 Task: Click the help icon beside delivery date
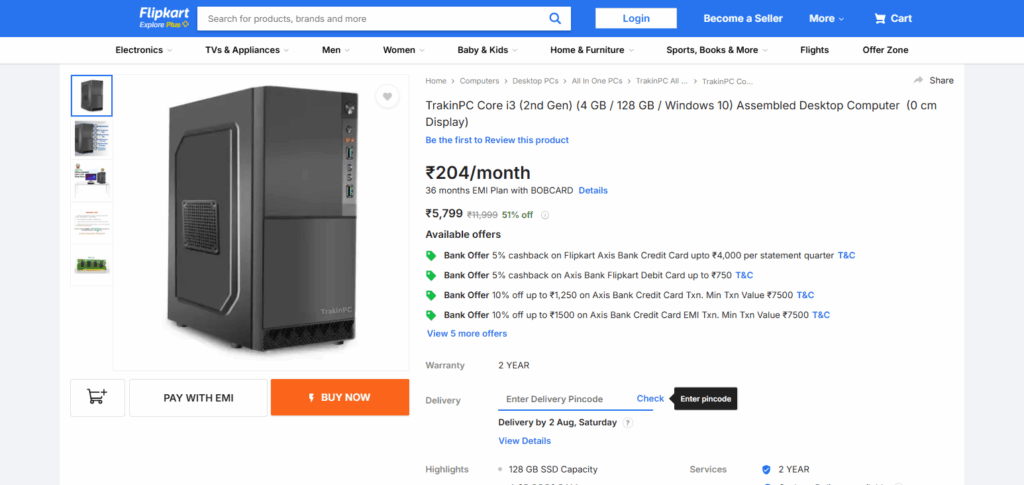coord(628,422)
